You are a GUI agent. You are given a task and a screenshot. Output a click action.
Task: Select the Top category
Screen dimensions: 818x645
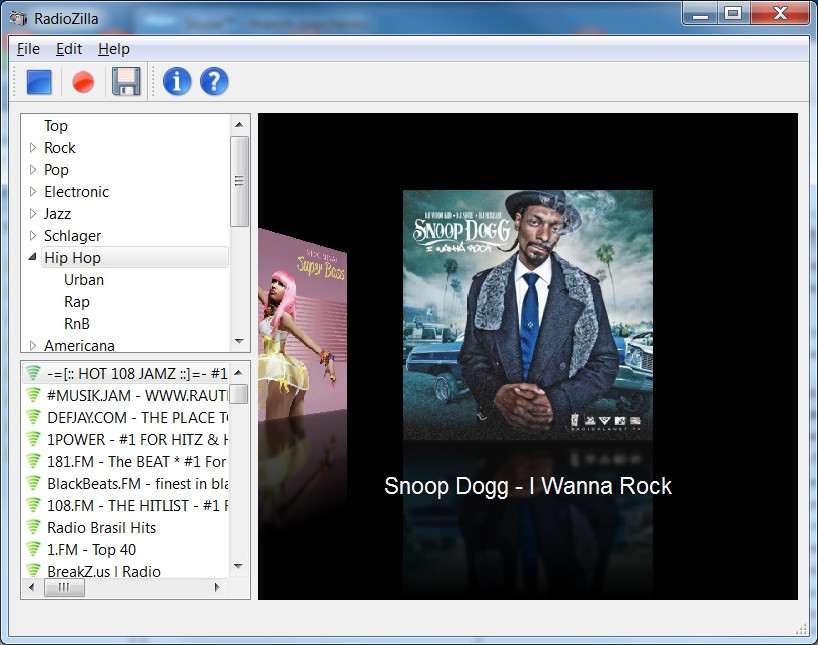[56, 126]
